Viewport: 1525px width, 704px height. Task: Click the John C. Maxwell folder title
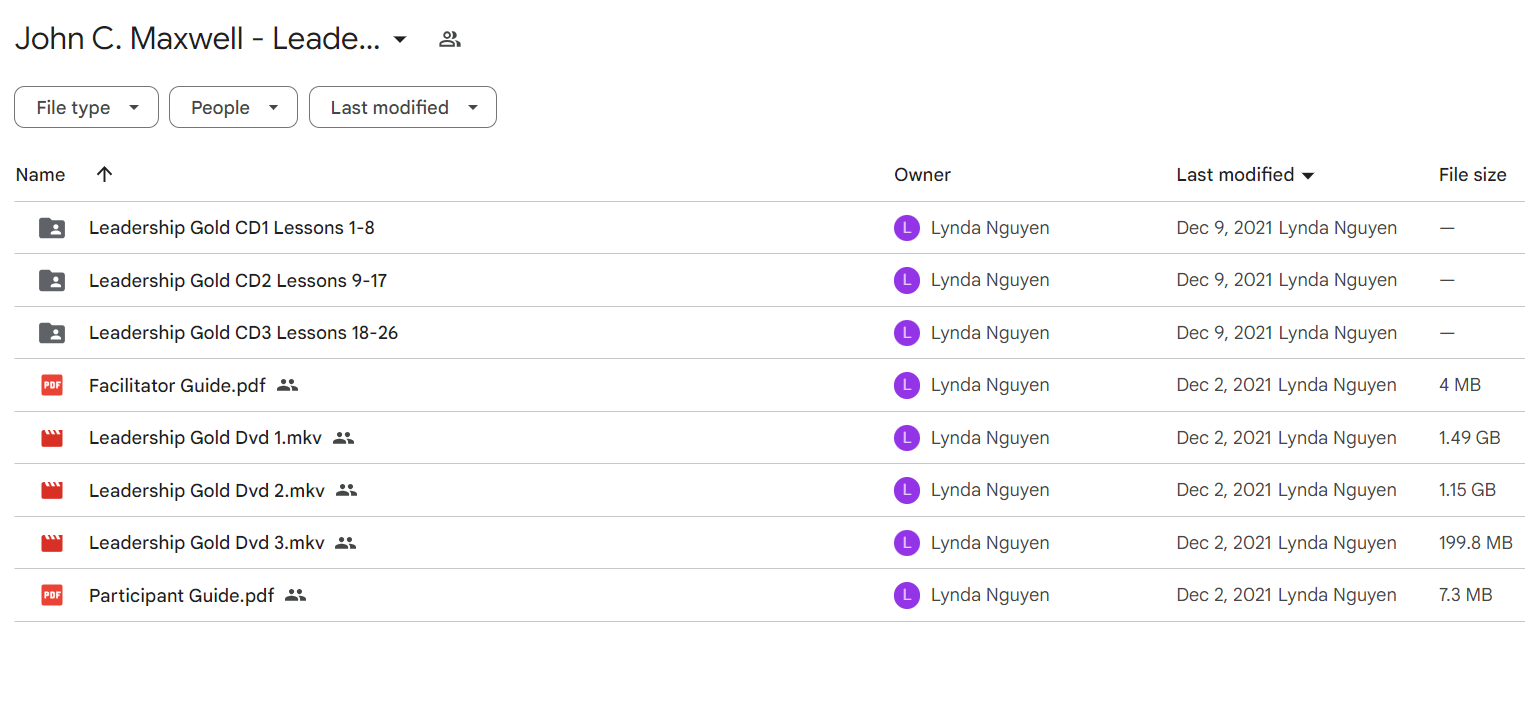197,39
